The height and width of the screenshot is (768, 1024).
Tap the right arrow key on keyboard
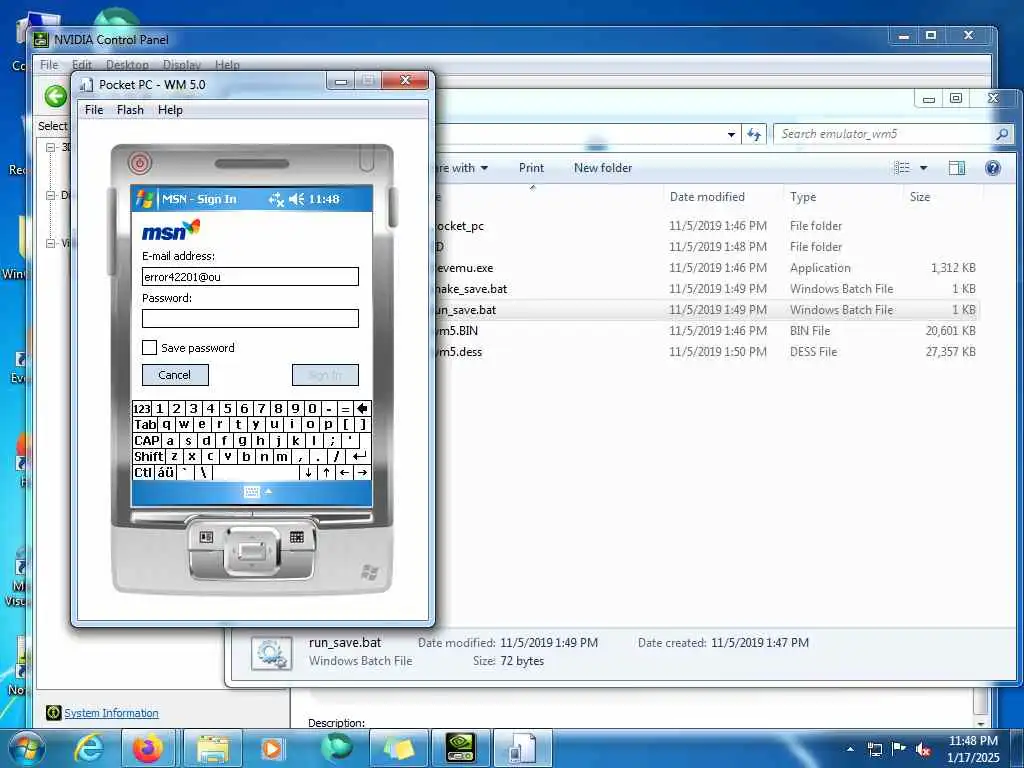[x=362, y=472]
